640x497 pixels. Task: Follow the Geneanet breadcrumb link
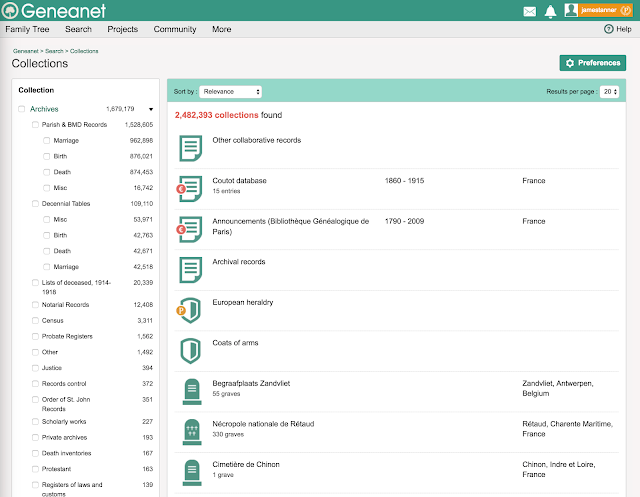tap(26, 51)
